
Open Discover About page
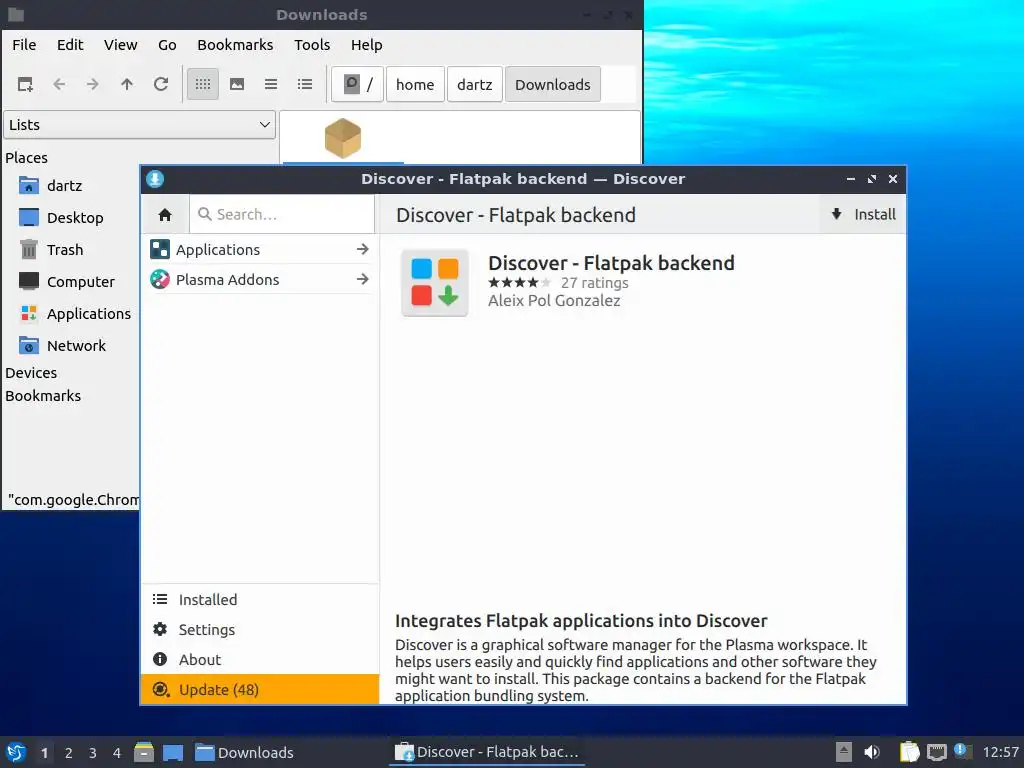(260, 660)
